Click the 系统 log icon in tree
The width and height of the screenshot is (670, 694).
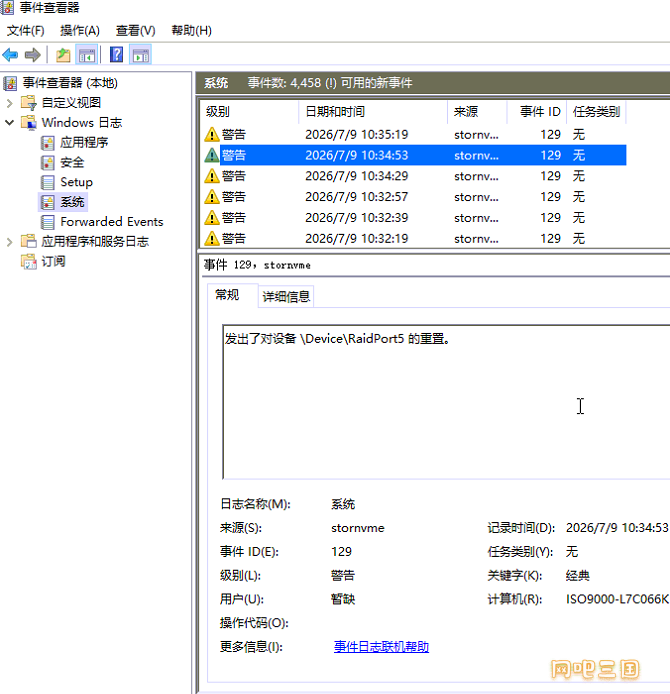(47, 202)
